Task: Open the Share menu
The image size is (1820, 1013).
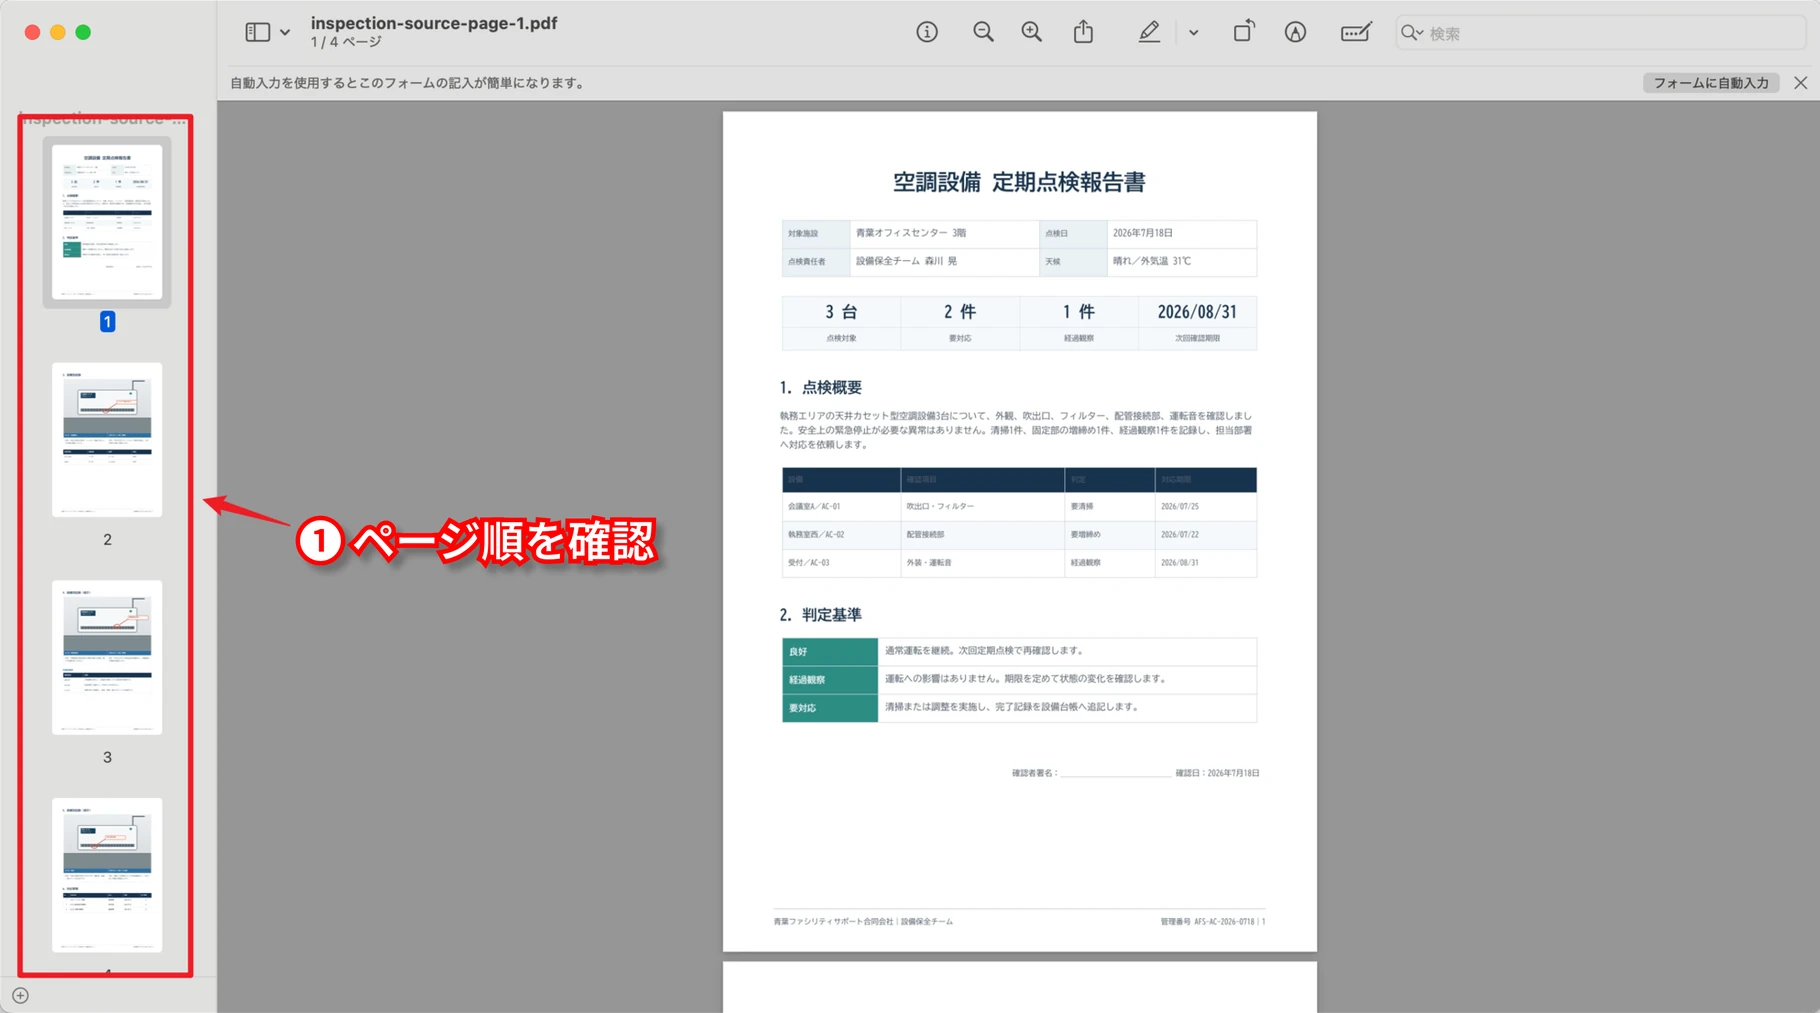Action: pos(1083,32)
